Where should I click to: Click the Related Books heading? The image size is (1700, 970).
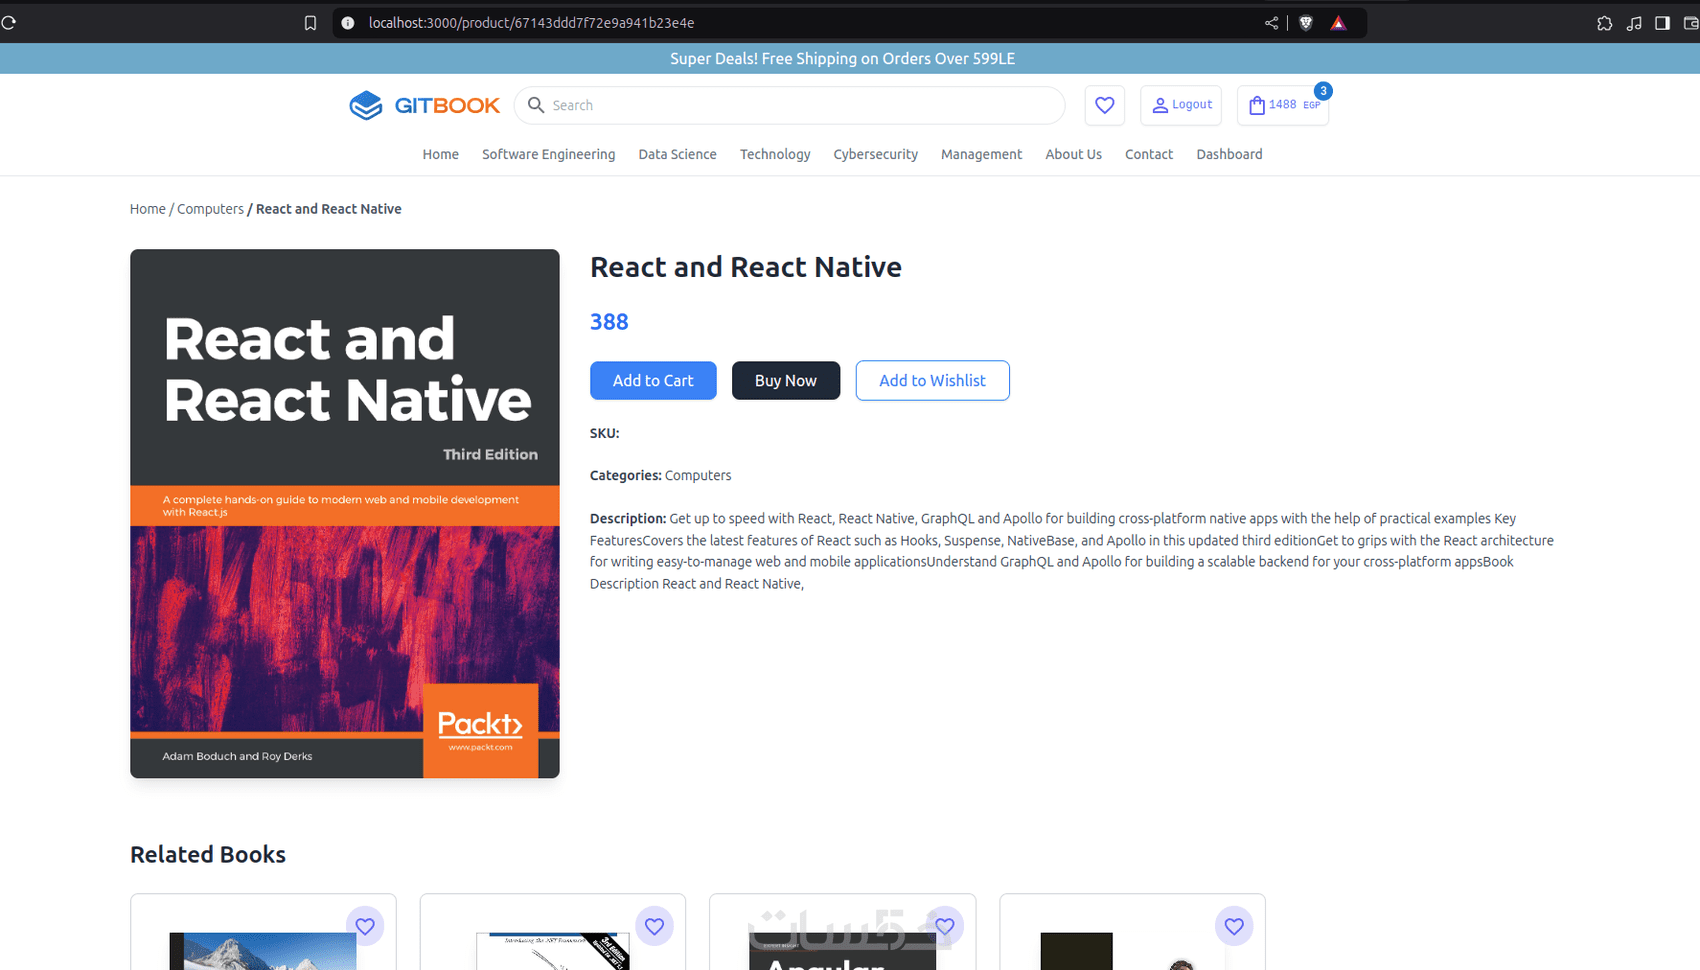(208, 854)
